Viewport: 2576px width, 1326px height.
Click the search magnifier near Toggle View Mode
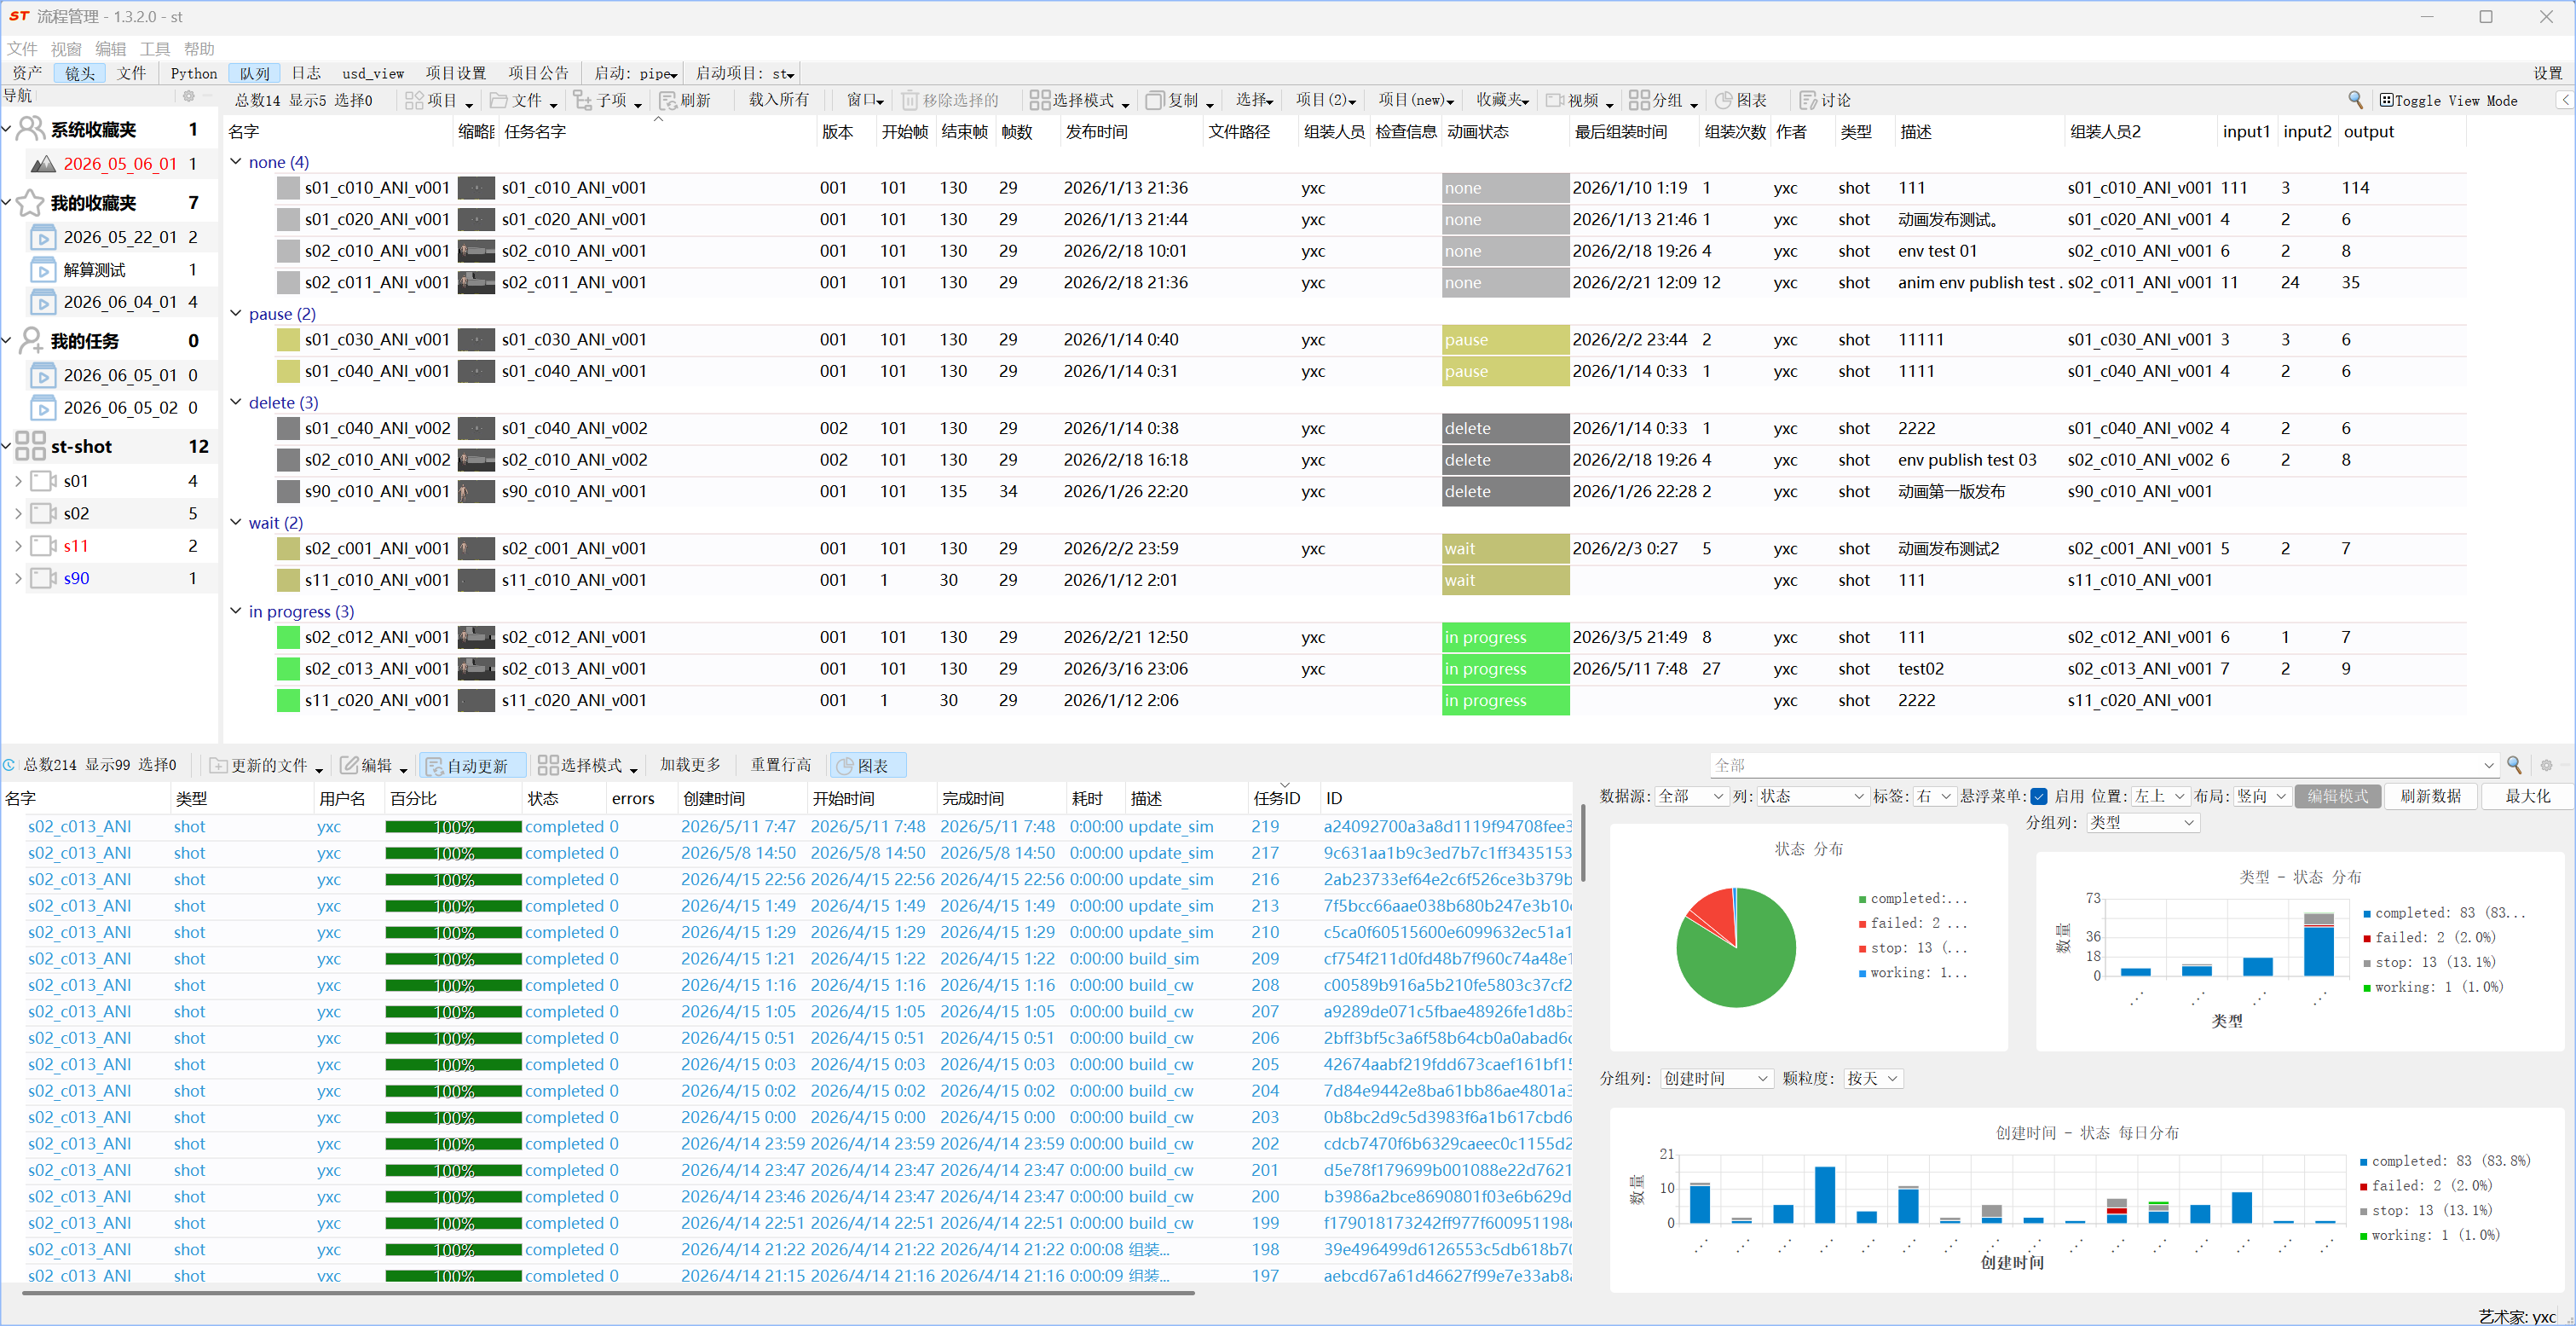click(2355, 100)
